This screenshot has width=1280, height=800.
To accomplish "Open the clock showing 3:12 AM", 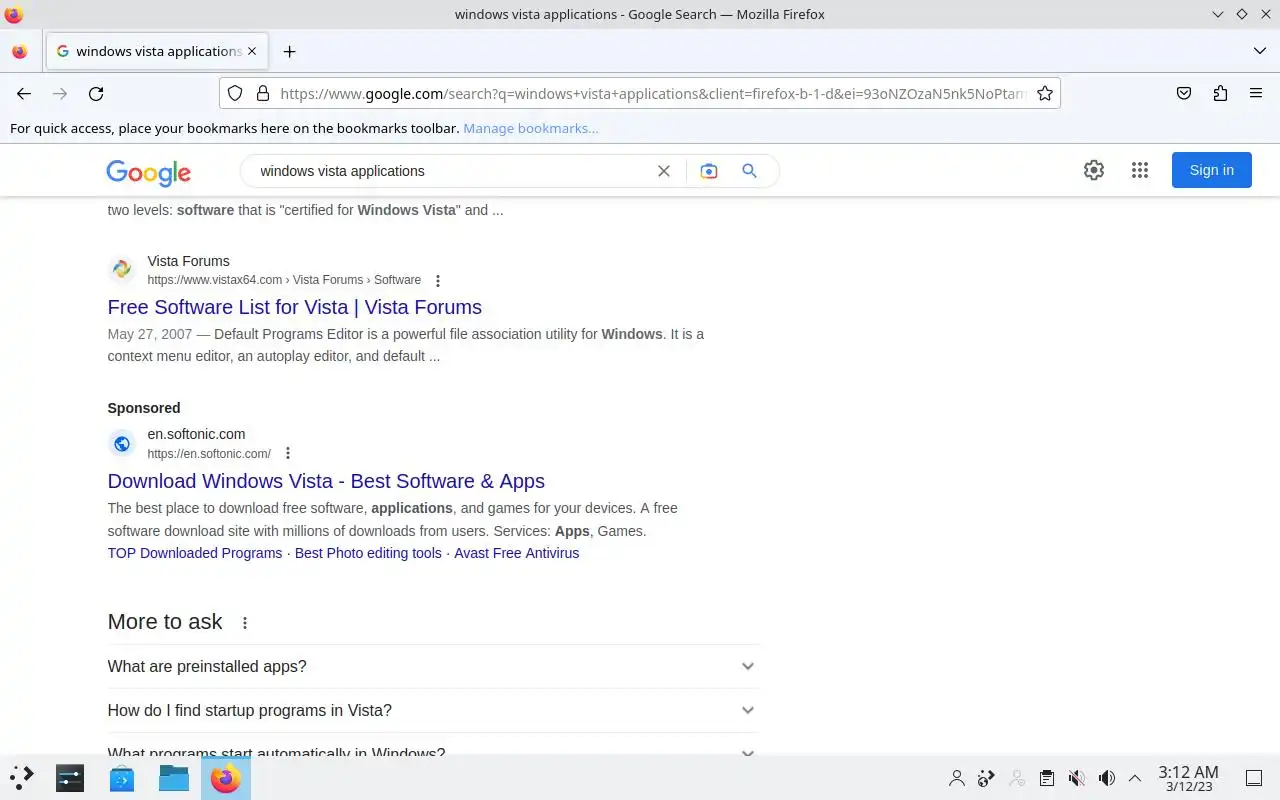I will (1188, 778).
